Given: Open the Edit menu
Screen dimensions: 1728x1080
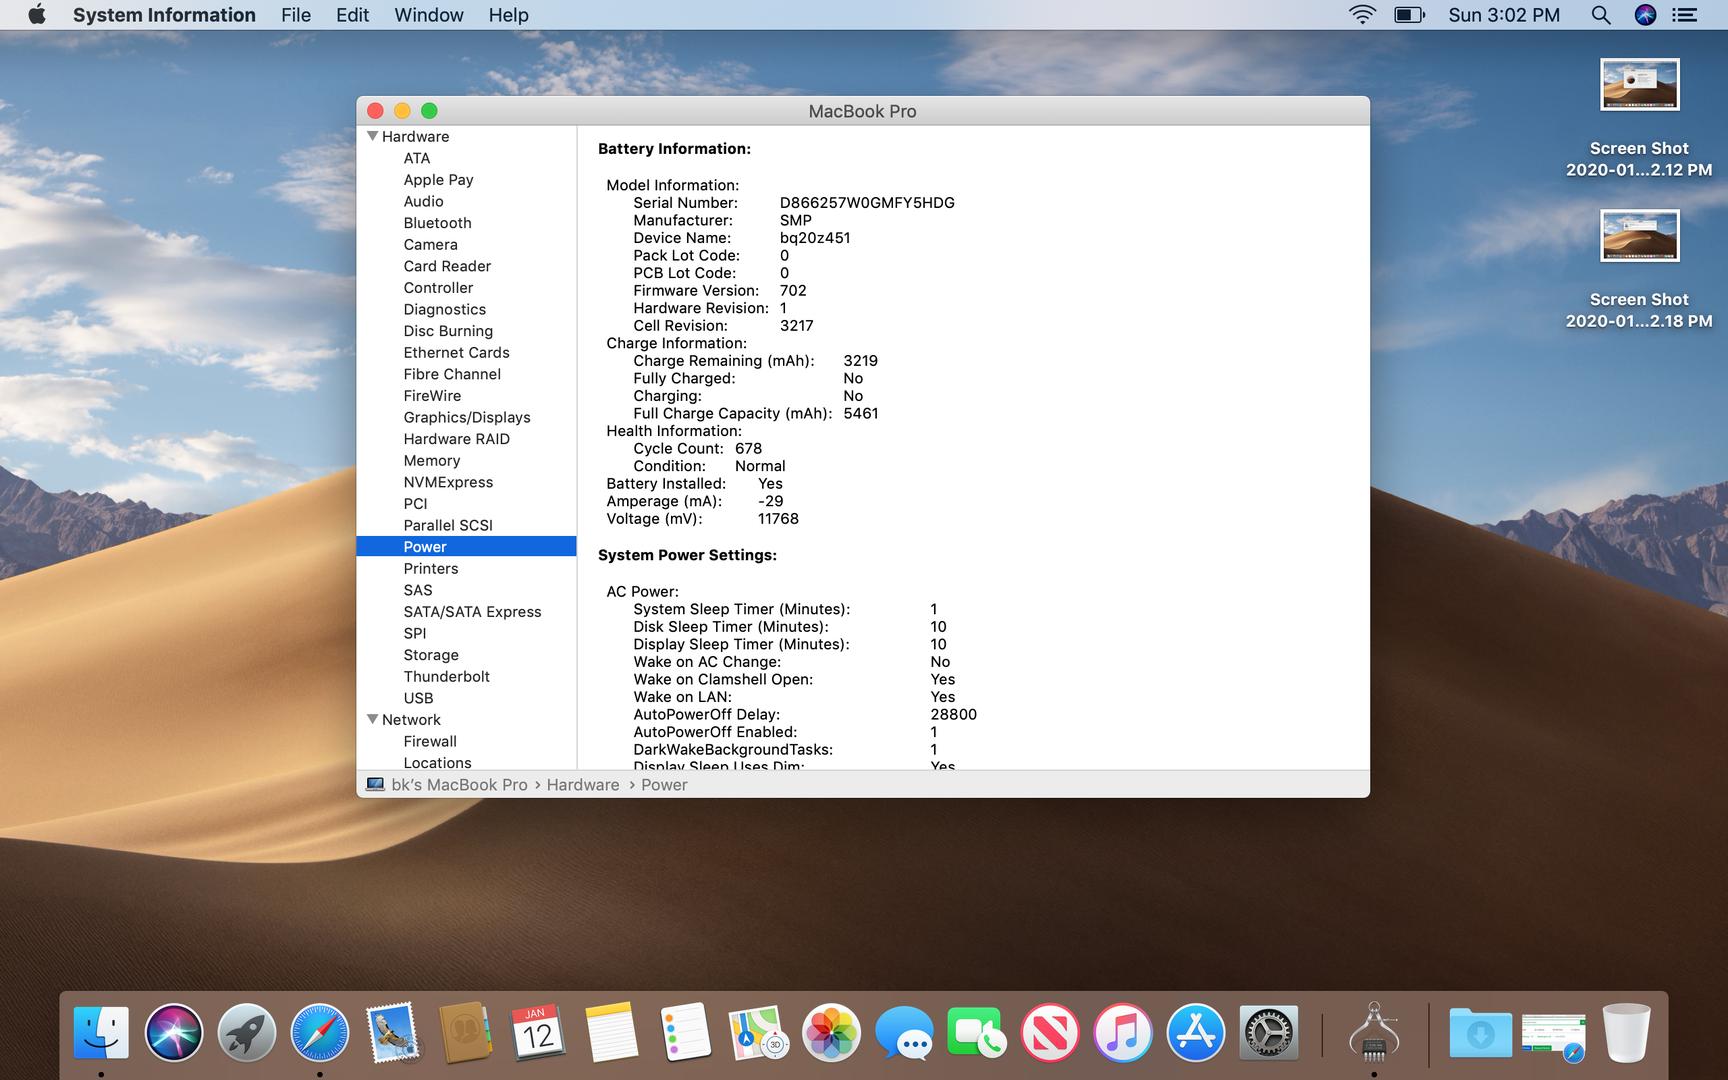Looking at the screenshot, I should point(352,15).
